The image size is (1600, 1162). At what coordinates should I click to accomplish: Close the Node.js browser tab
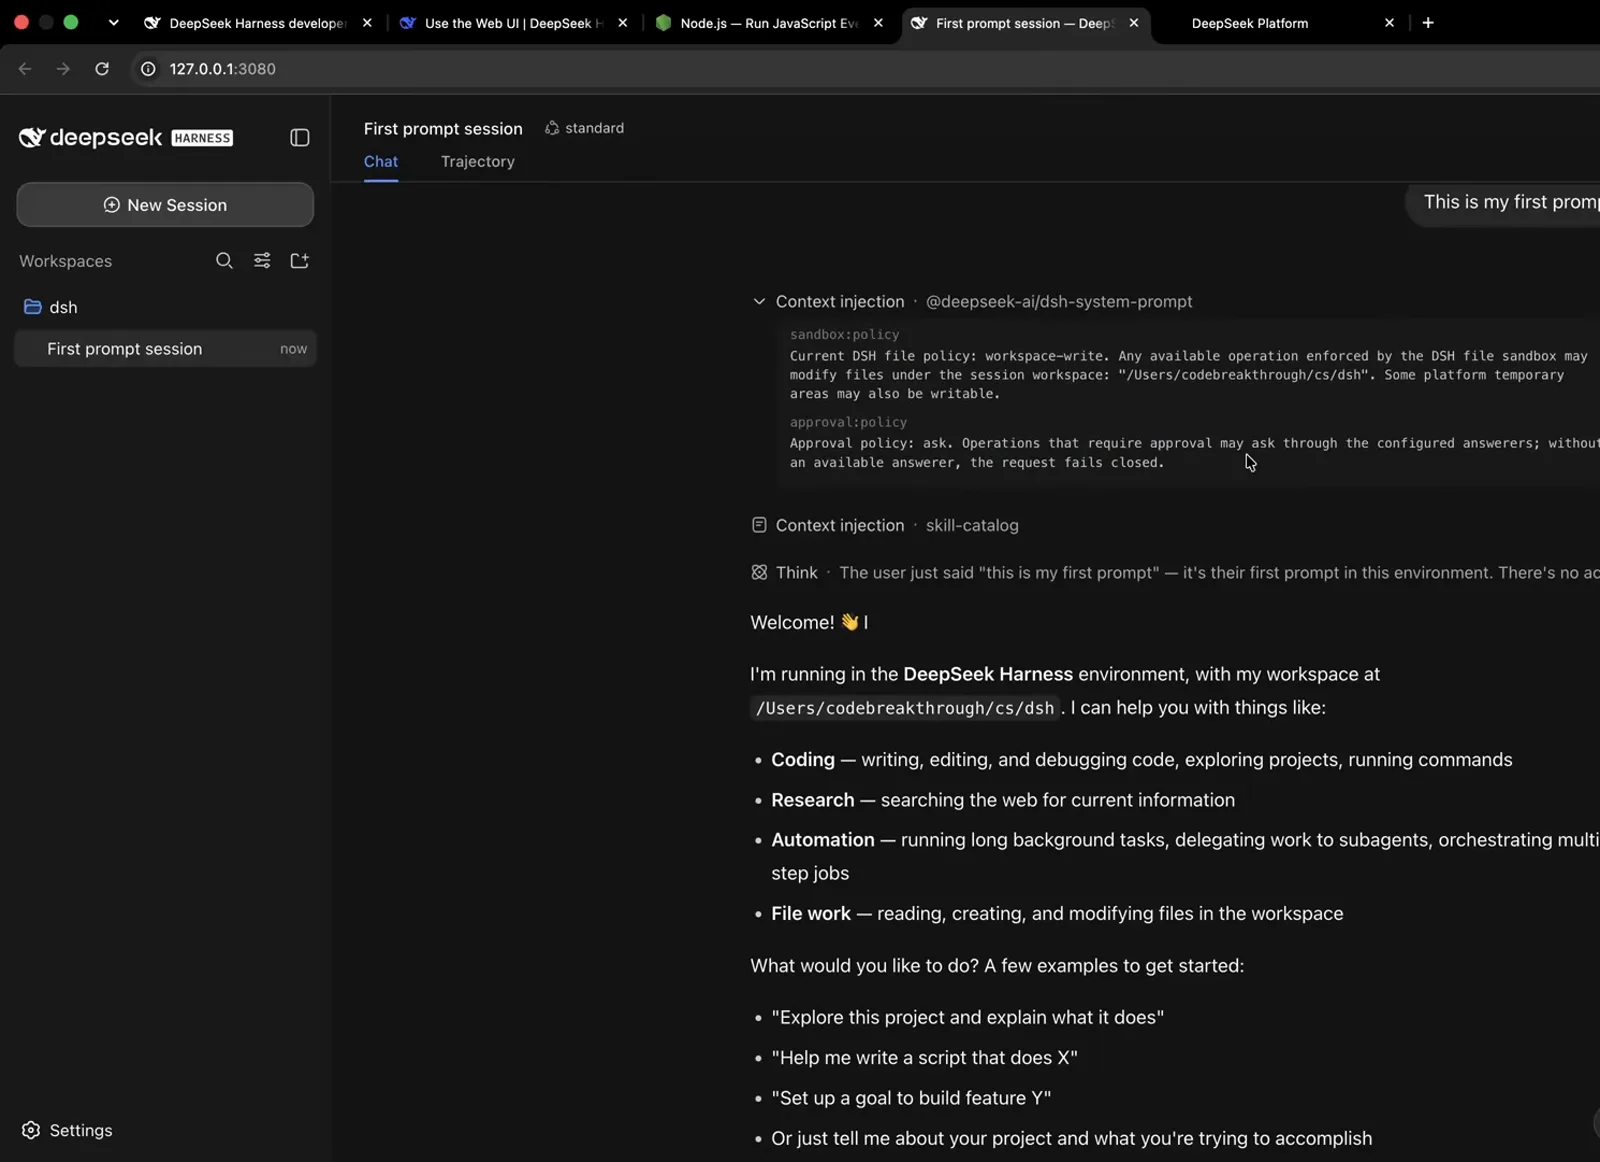(878, 23)
